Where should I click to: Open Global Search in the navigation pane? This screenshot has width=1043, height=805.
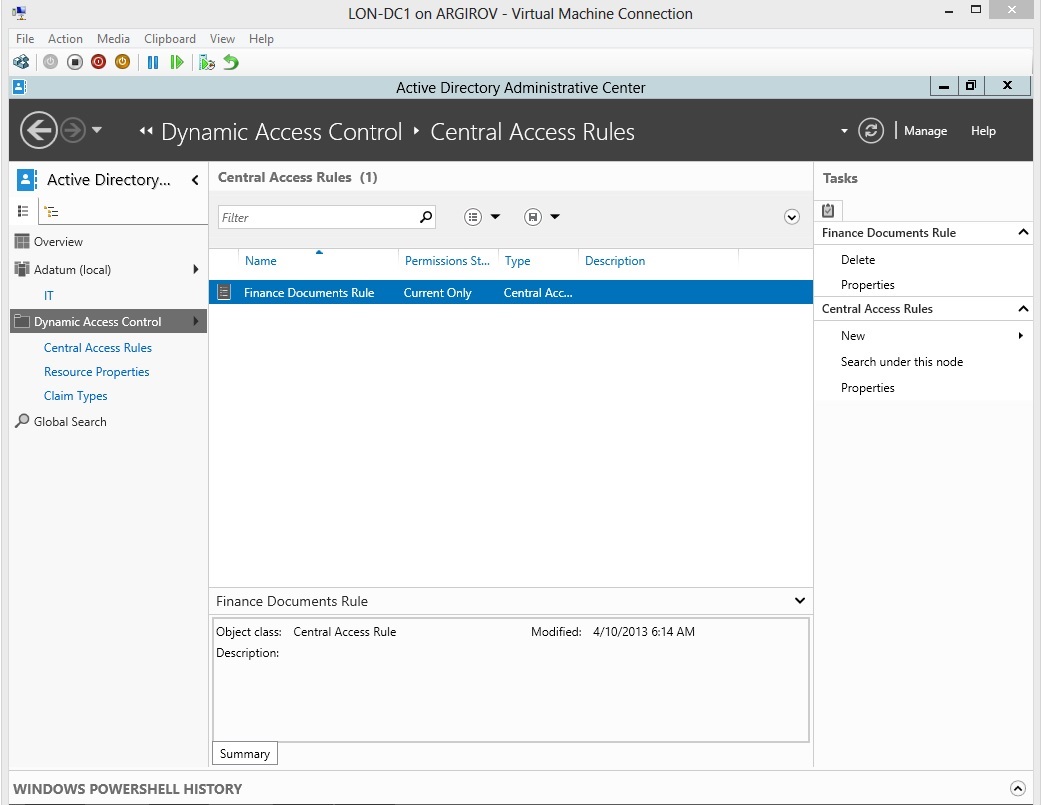coord(68,421)
